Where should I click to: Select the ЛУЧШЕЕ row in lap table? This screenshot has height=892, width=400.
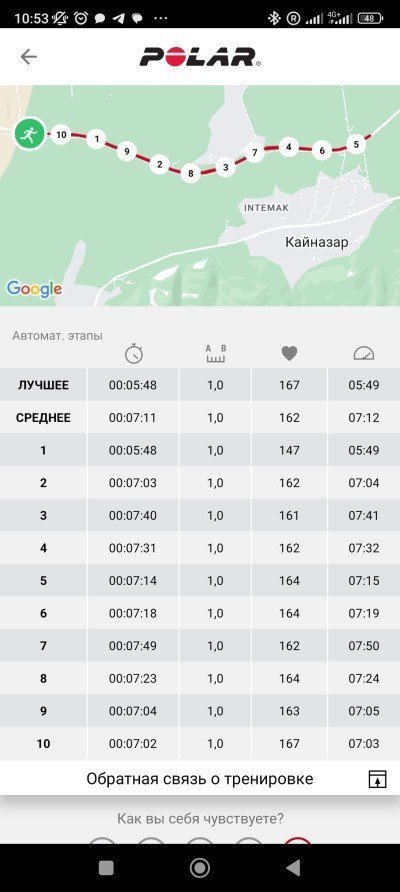tap(200, 385)
